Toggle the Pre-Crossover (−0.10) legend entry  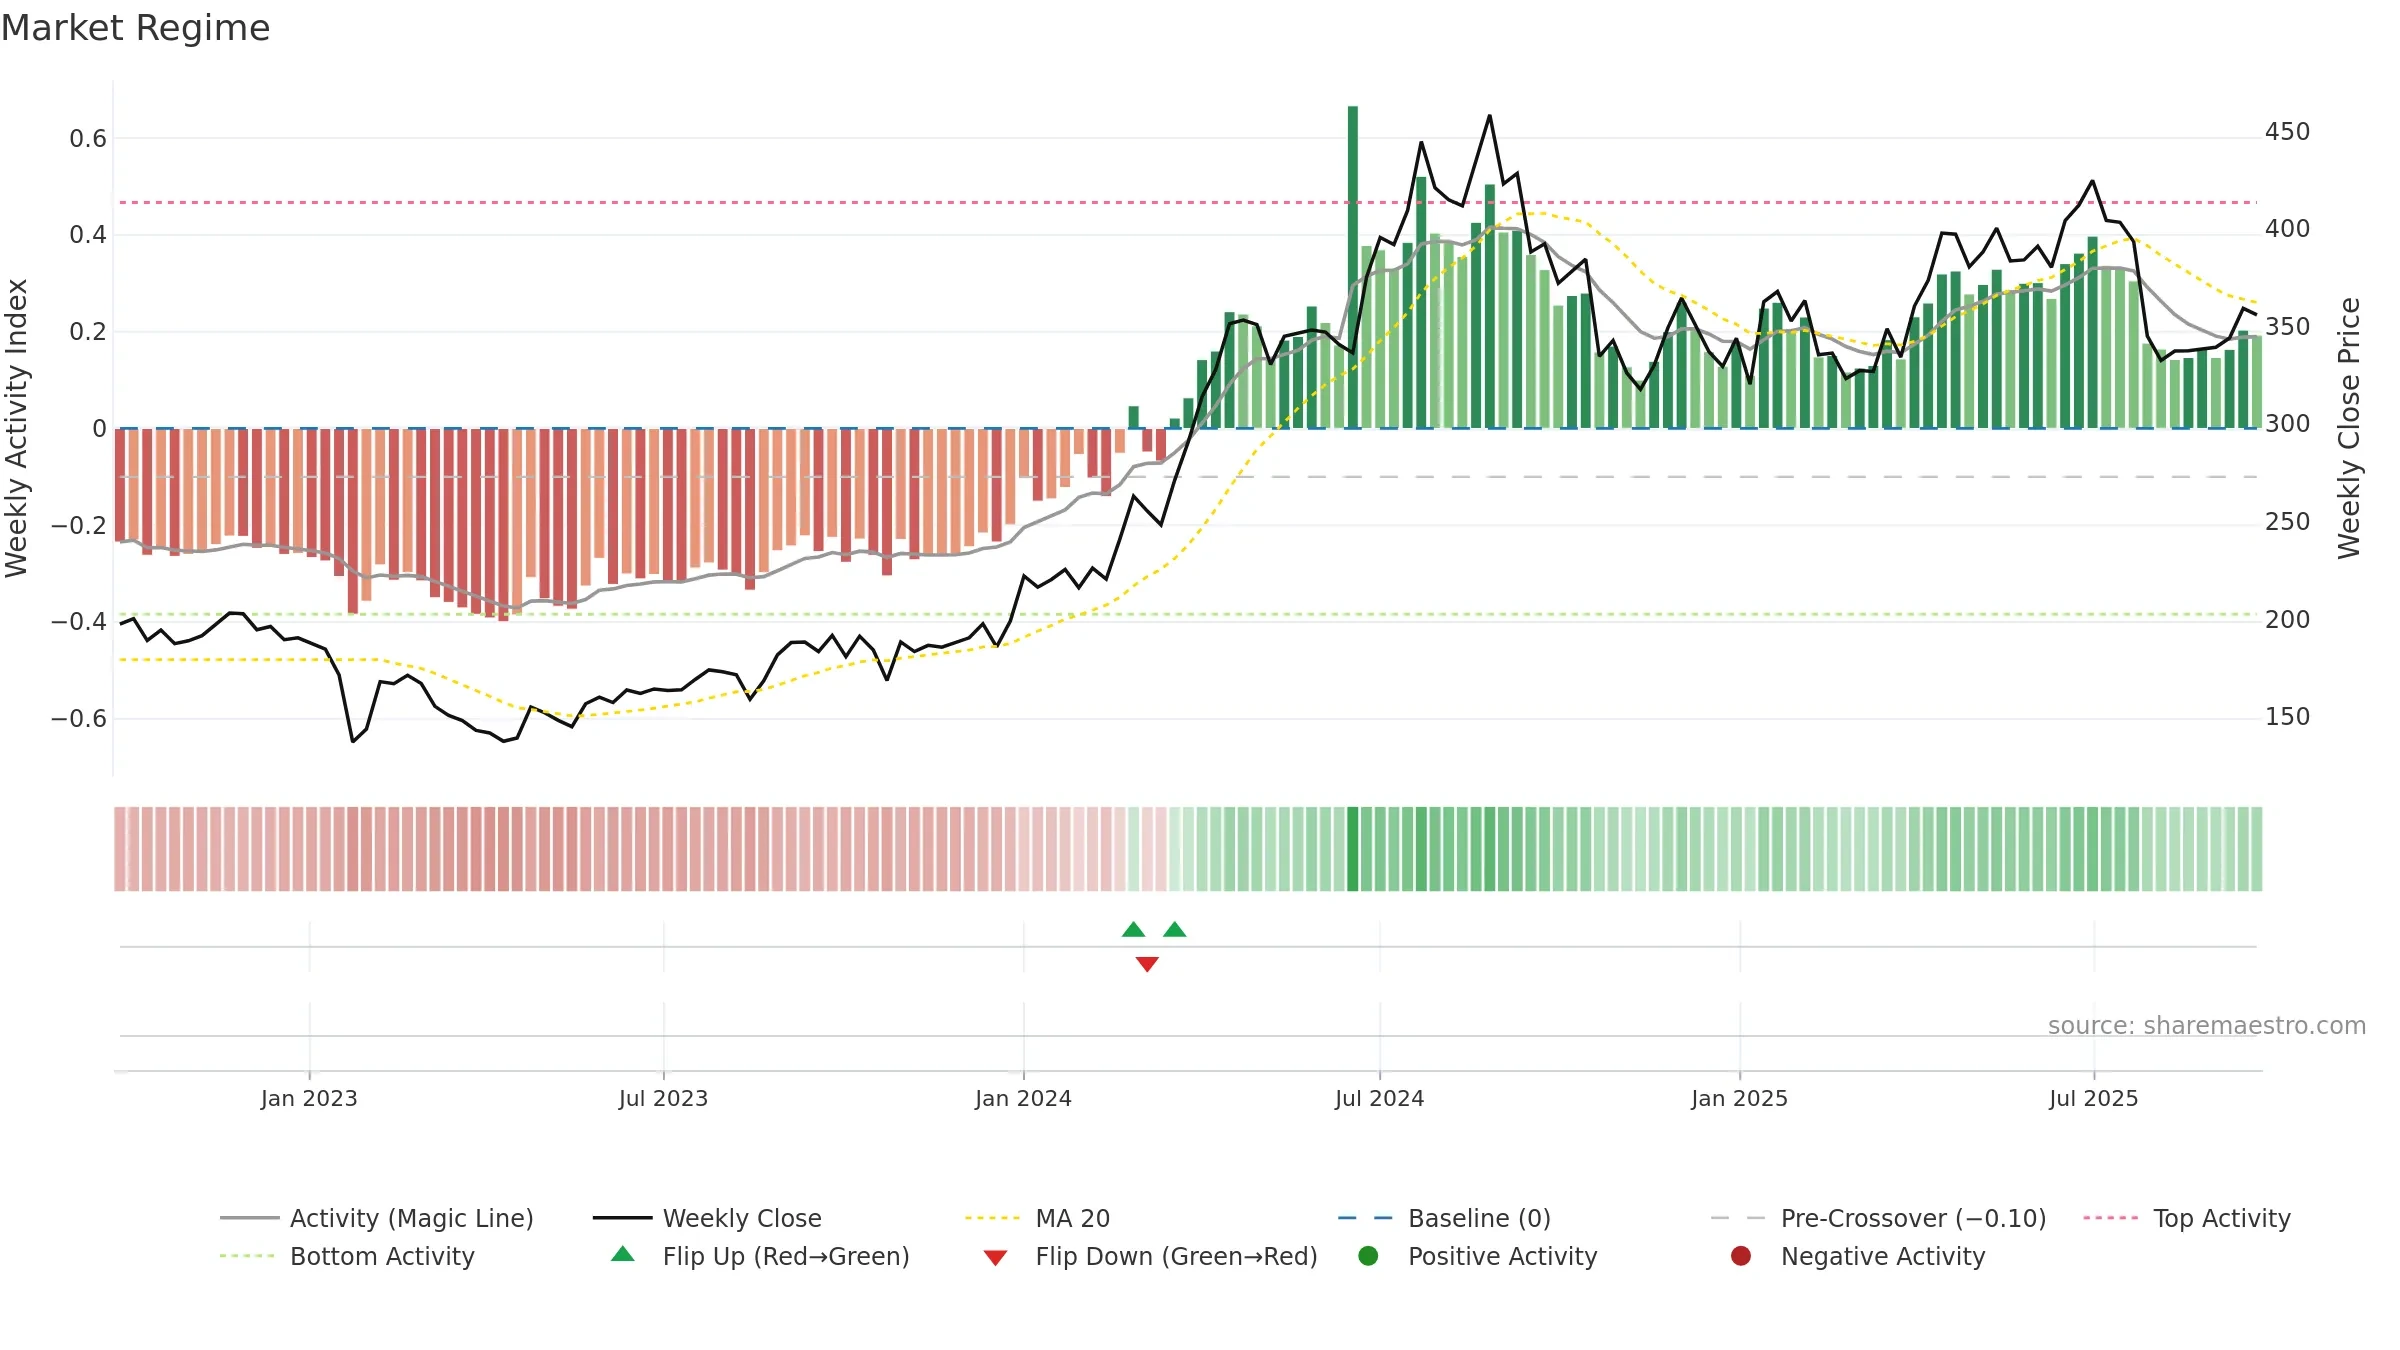pyautogui.click(x=1878, y=1218)
